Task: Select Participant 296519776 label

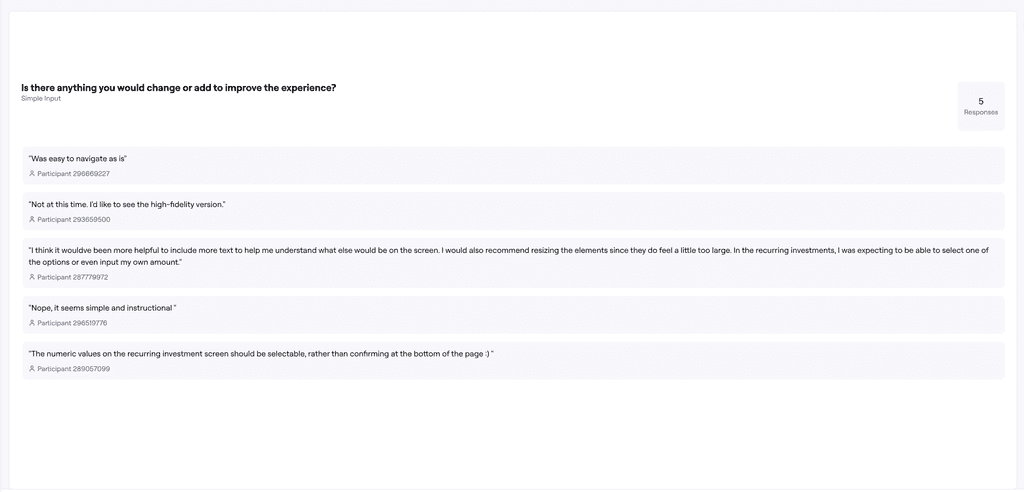Action: [72, 323]
